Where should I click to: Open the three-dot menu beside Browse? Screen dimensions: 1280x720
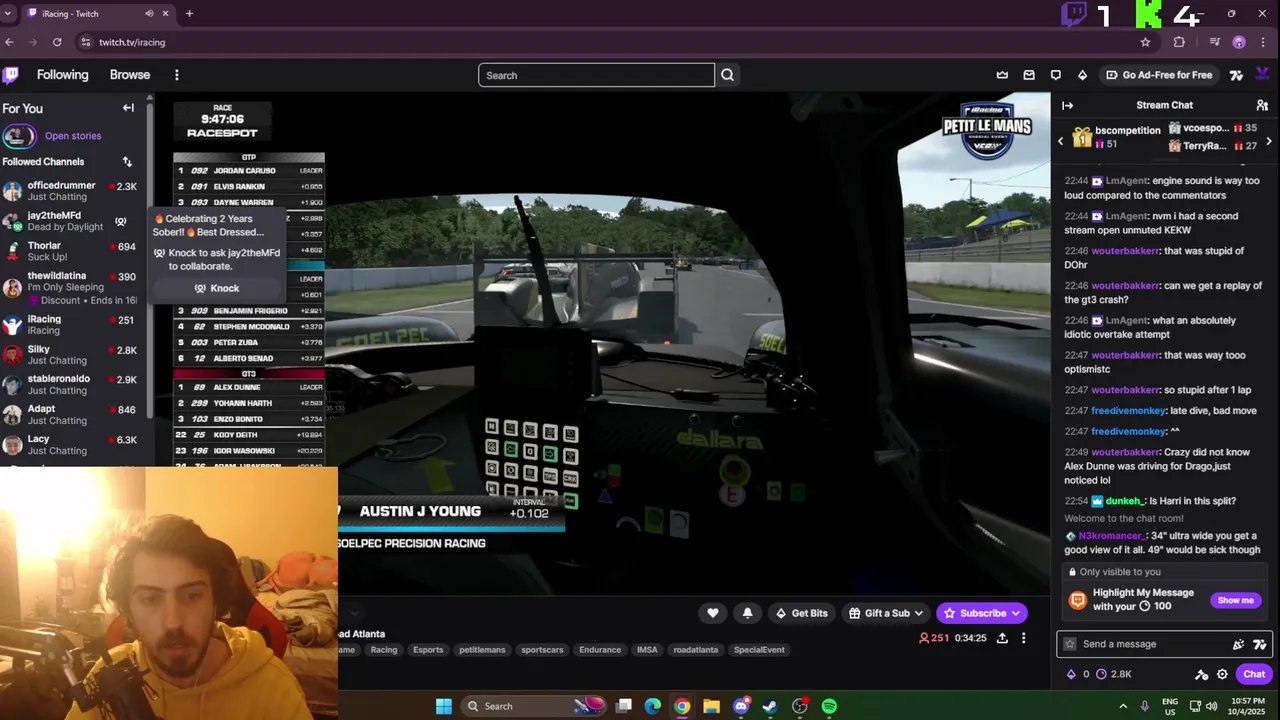coord(176,75)
